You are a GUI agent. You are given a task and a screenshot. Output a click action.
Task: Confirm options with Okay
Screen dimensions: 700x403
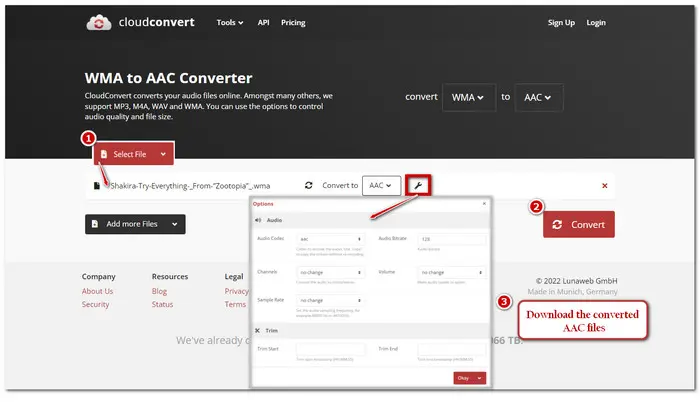[470, 378]
